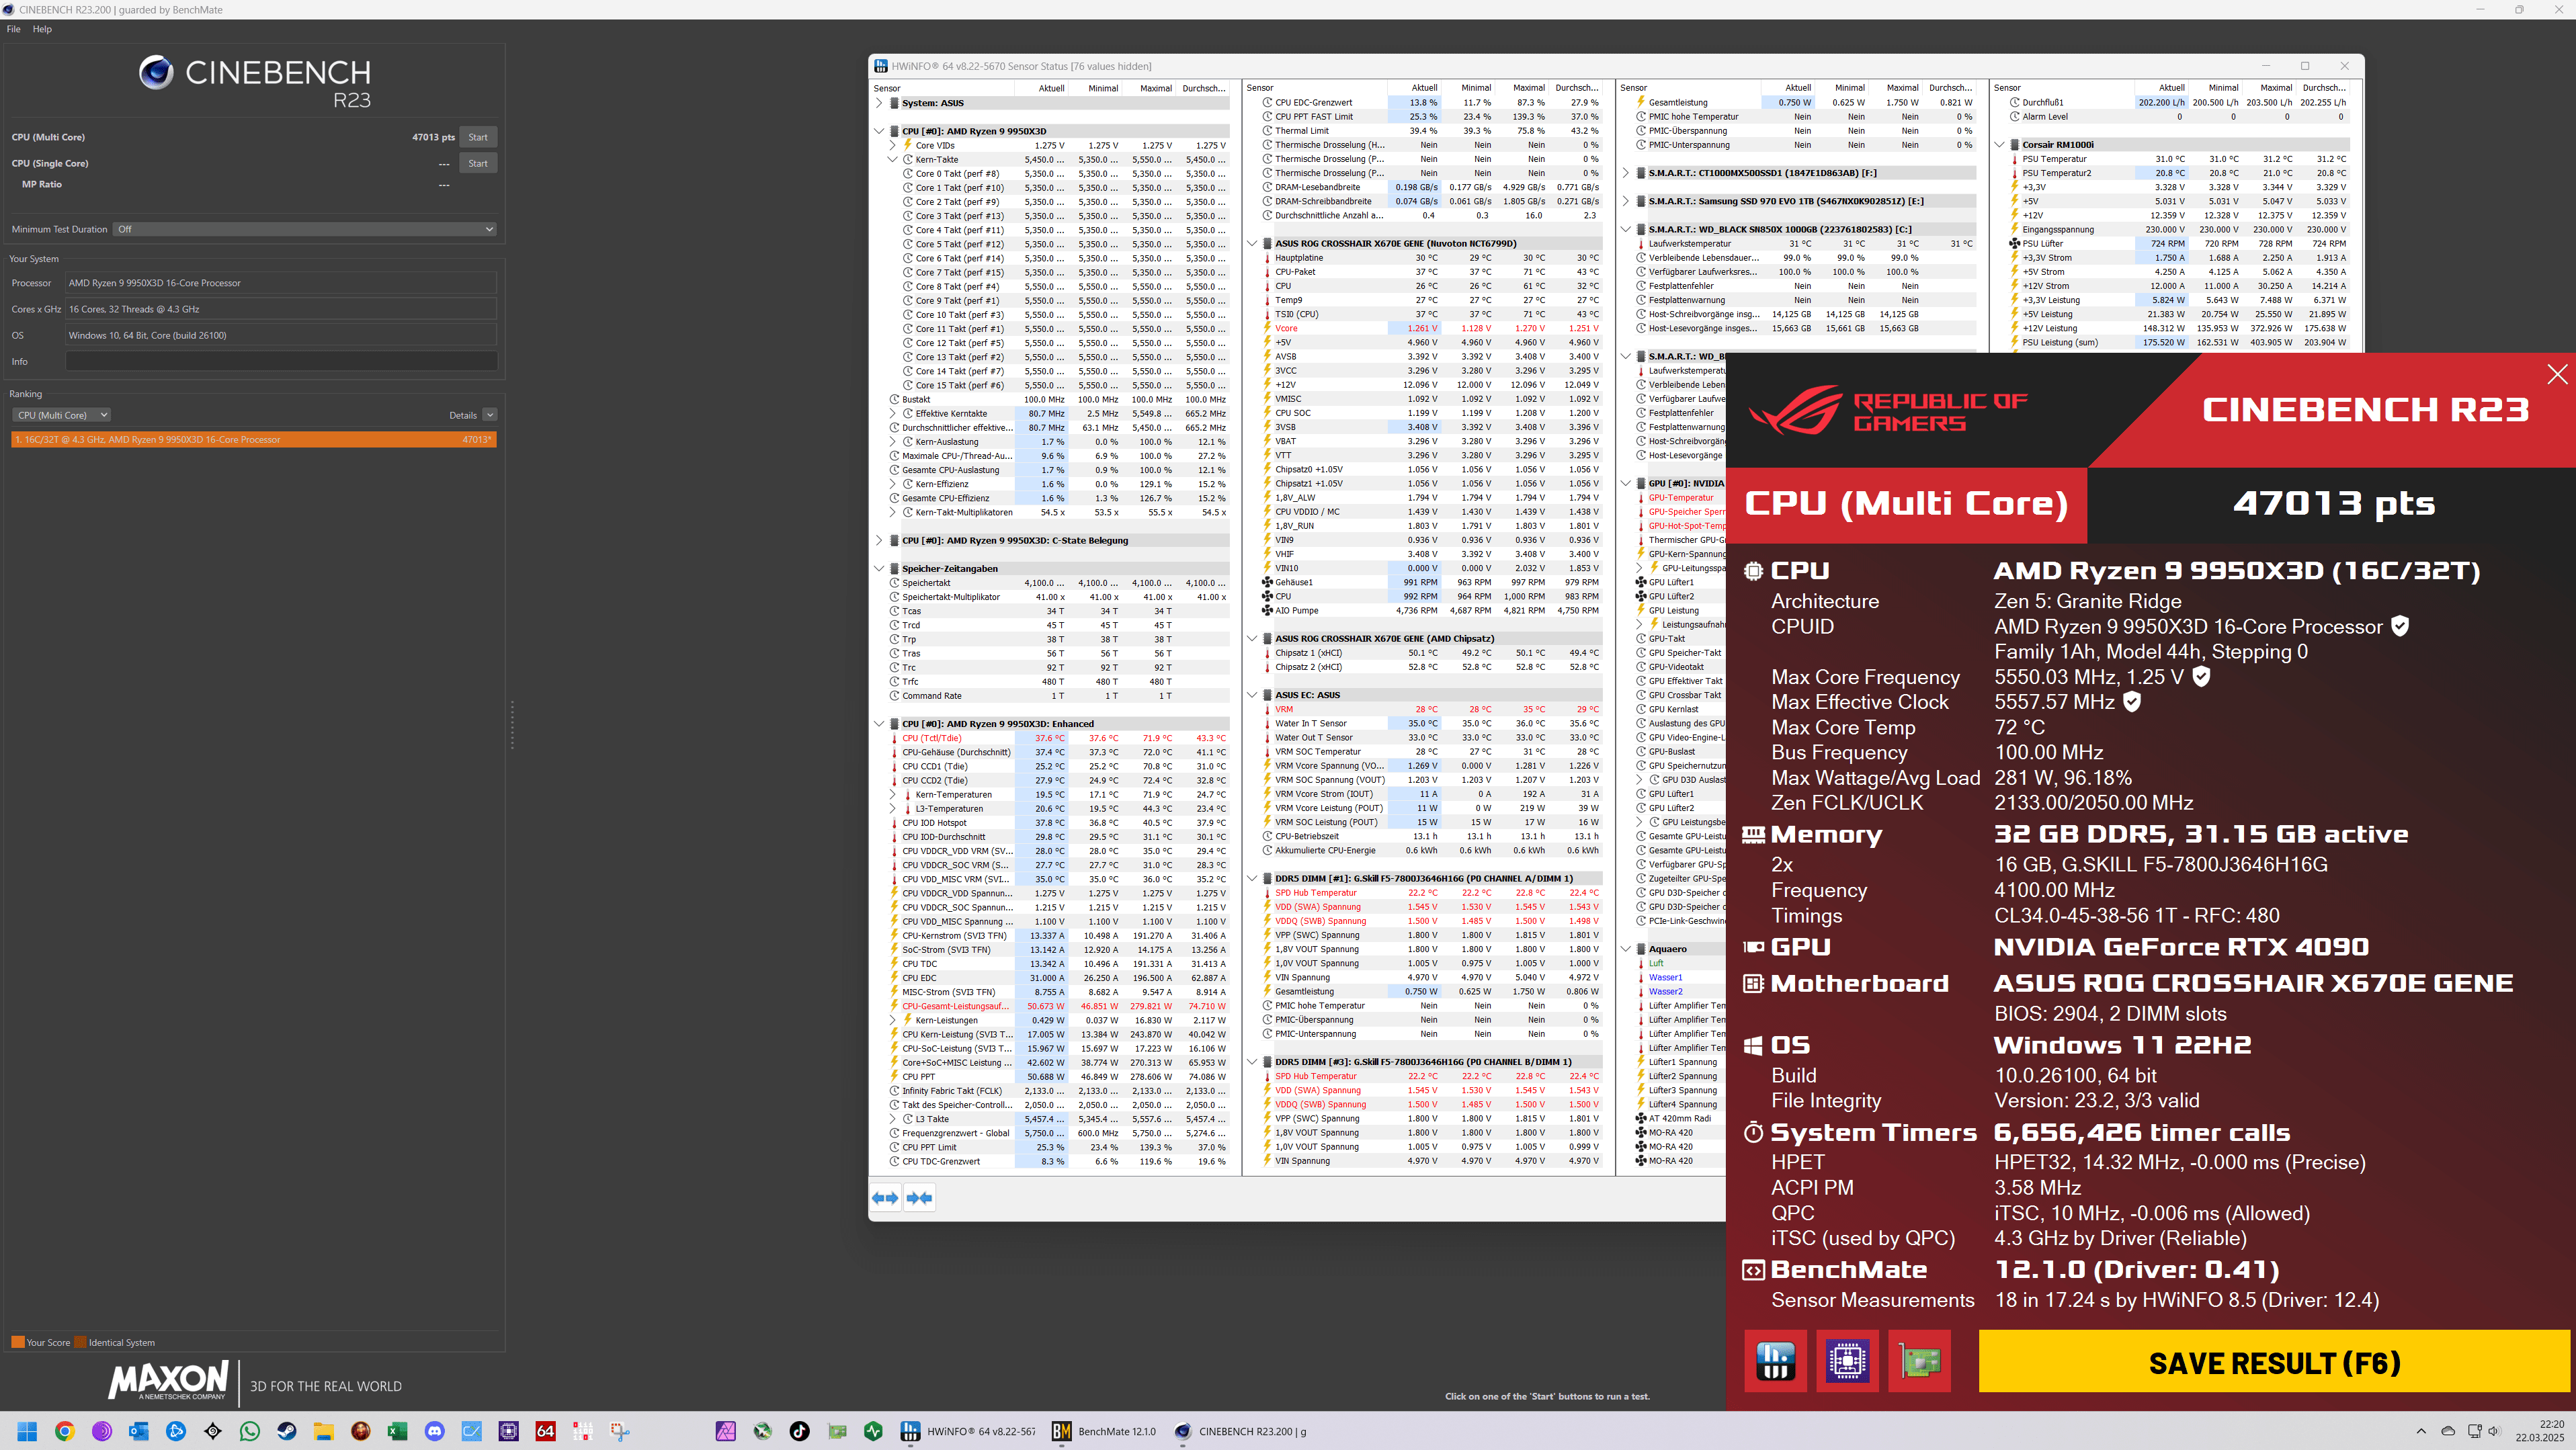The height and width of the screenshot is (1450, 2576).
Task: Close the BenchMate result overlay
Action: point(2557,374)
